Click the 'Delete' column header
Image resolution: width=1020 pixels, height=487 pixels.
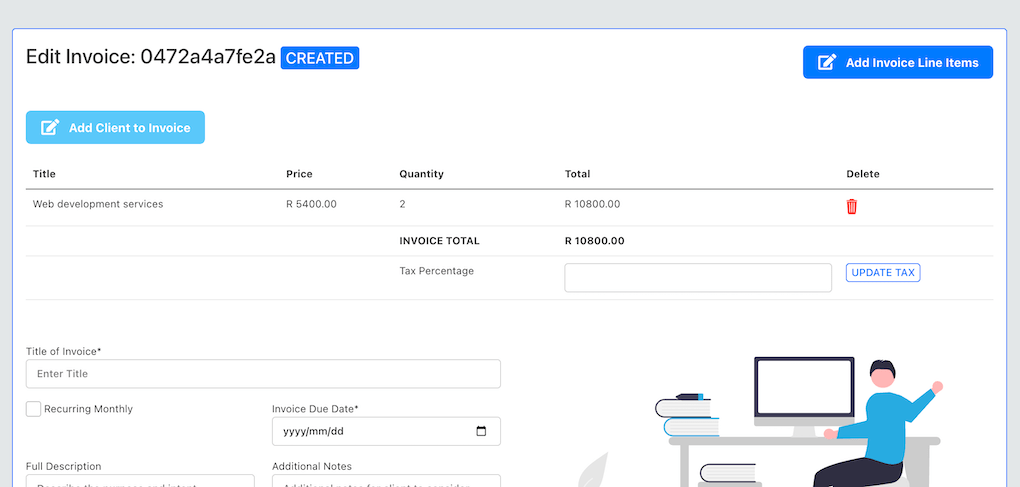coord(863,174)
